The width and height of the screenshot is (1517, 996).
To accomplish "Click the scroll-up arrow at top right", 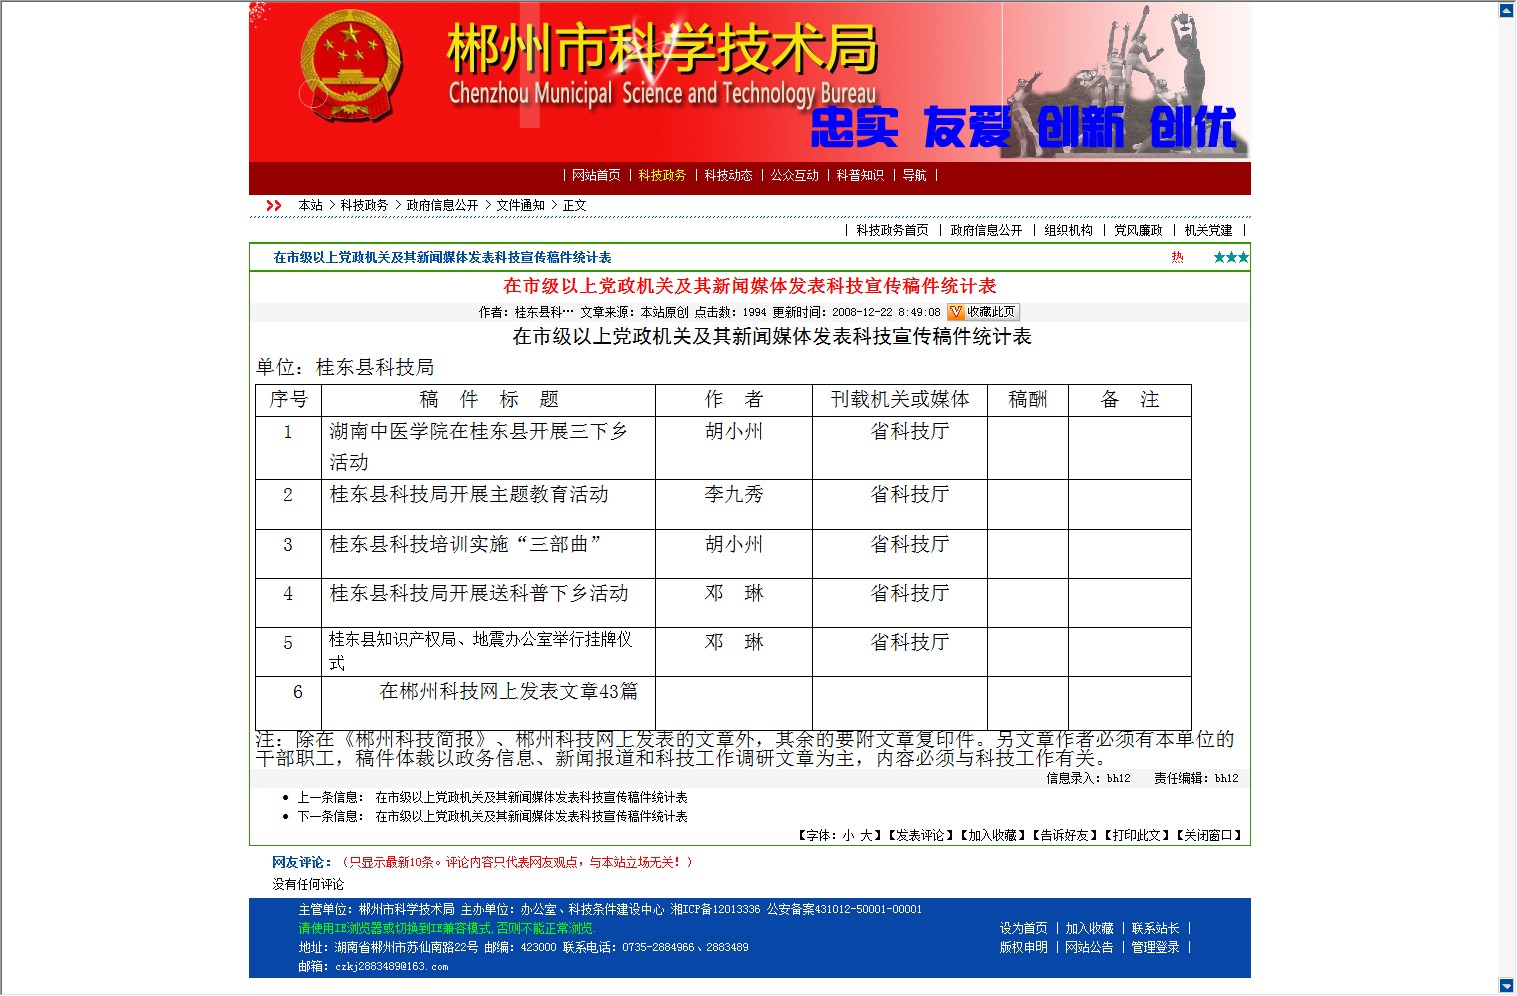I will (x=1506, y=11).
